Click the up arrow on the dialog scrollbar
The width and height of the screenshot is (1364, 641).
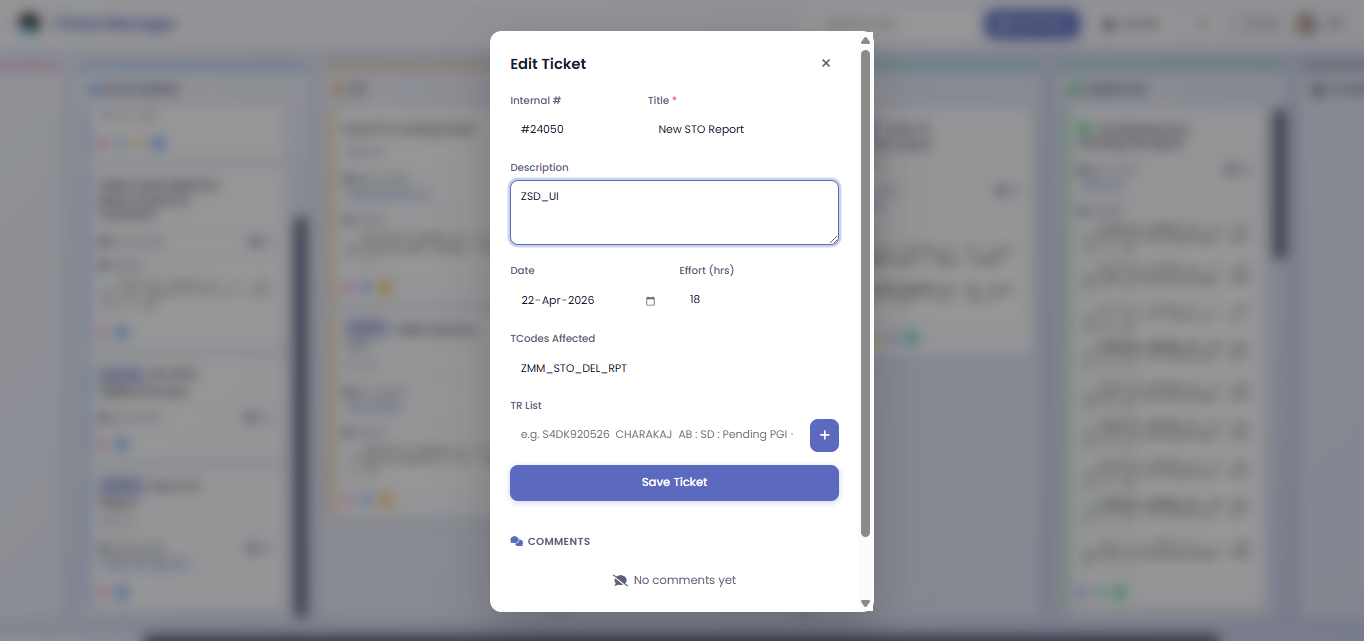click(x=866, y=40)
